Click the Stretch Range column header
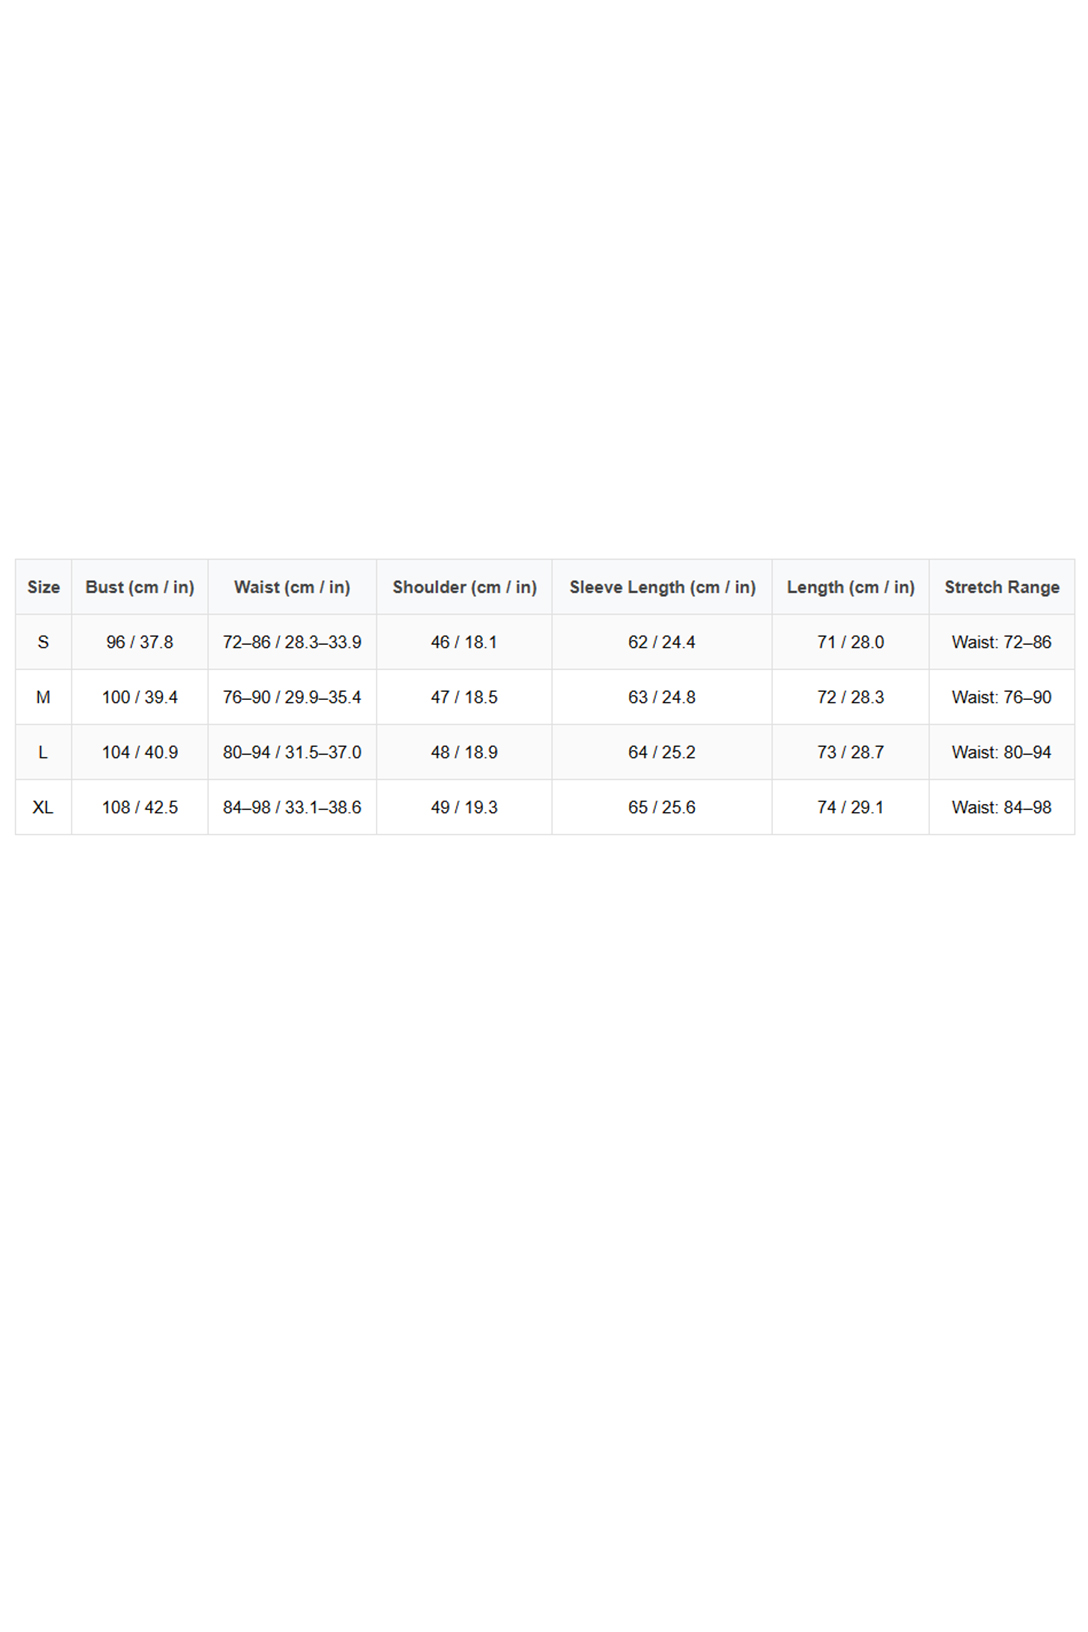 coord(1001,587)
